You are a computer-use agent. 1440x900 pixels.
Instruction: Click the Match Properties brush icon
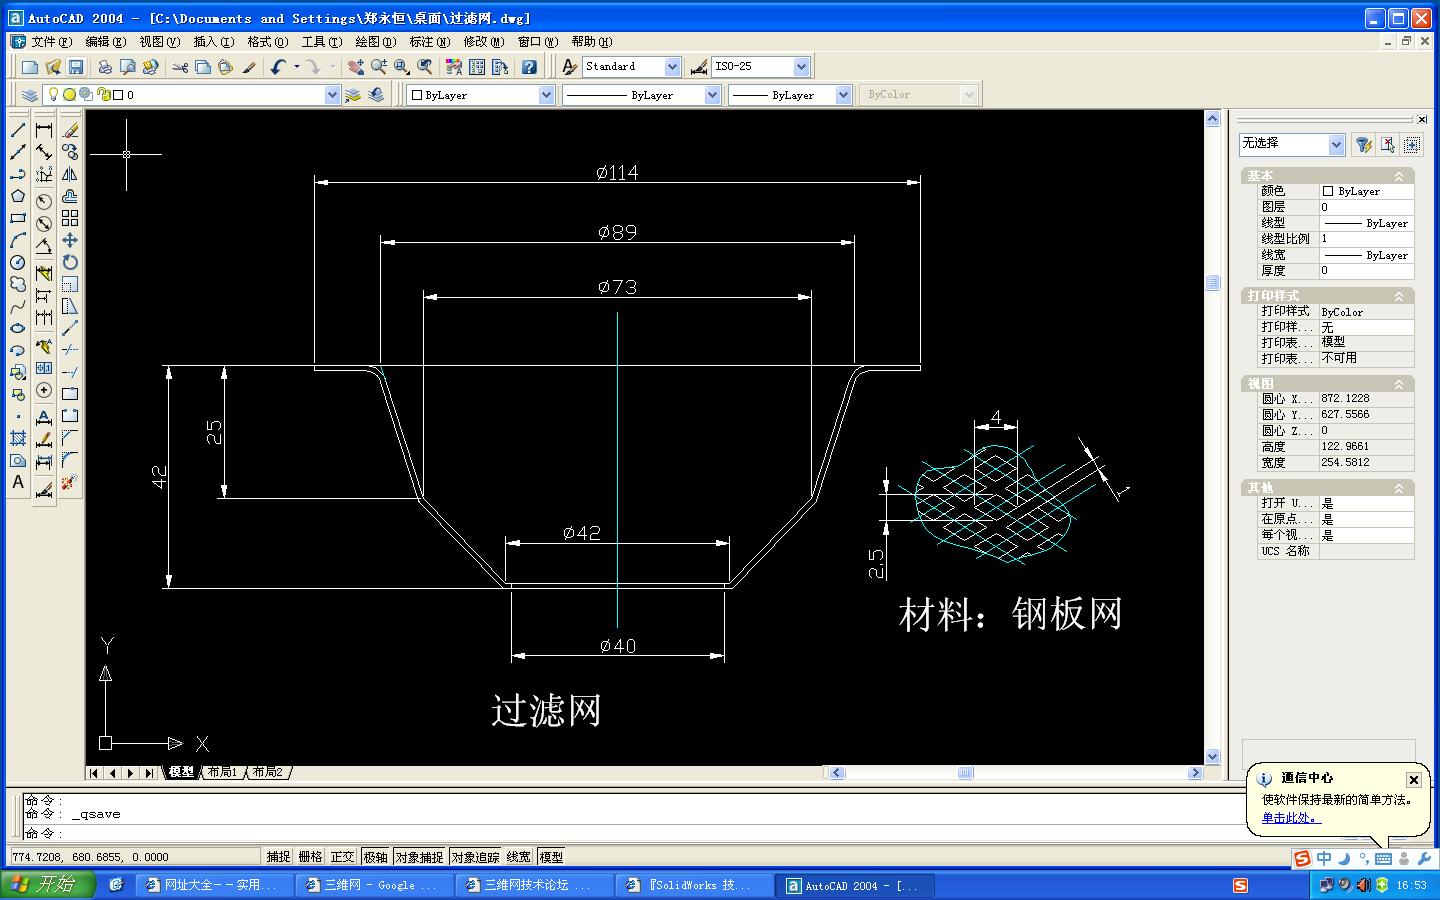[249, 67]
